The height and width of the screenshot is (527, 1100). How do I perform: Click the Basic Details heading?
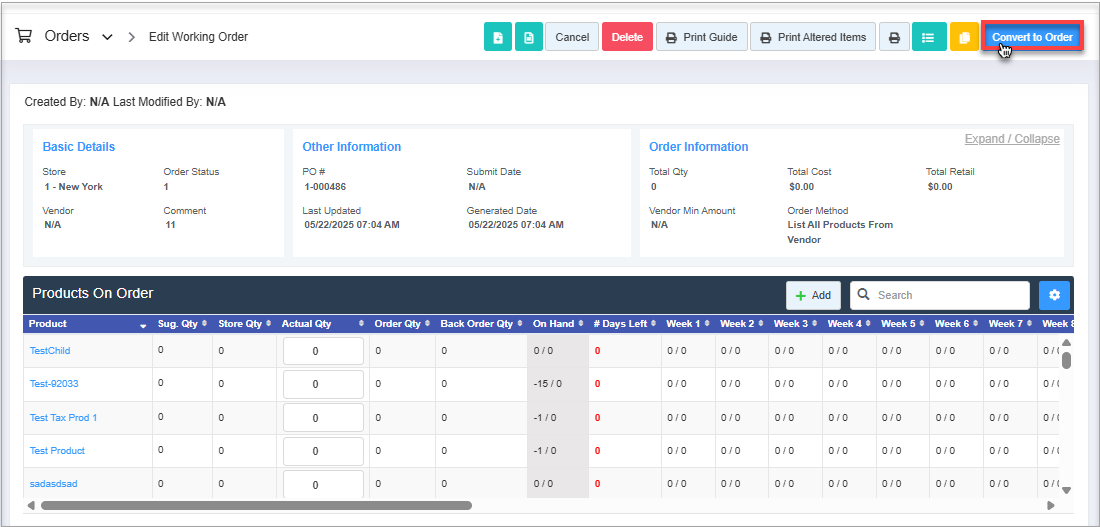coord(79,147)
